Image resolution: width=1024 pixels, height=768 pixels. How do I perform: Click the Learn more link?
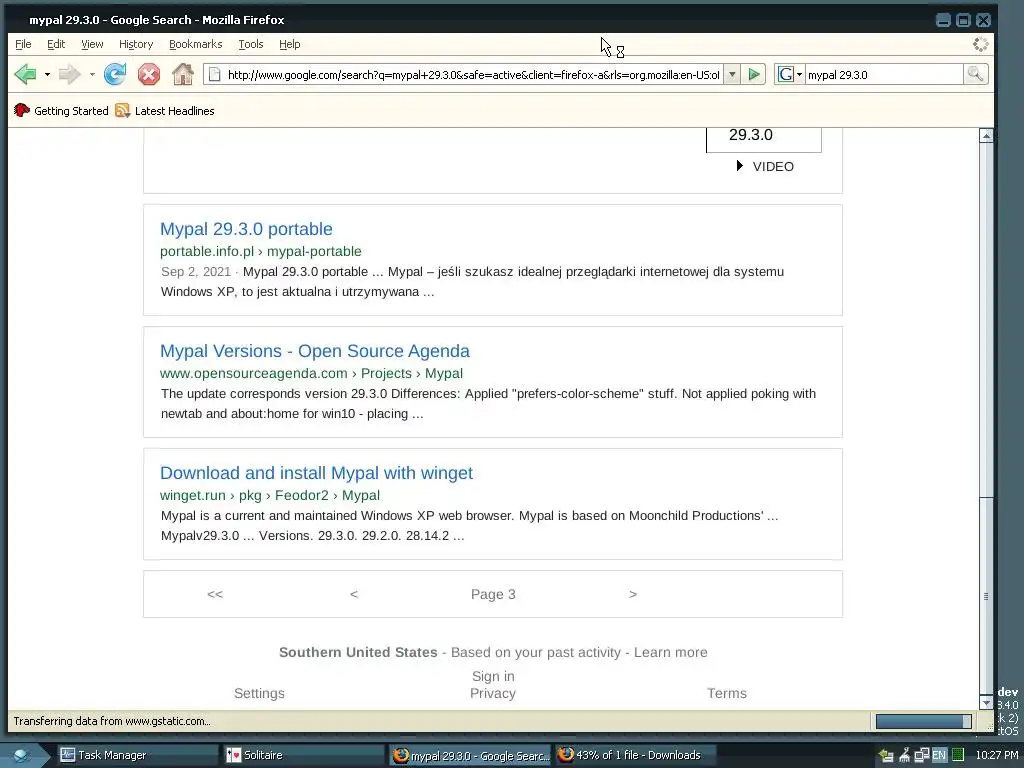pyautogui.click(x=671, y=652)
